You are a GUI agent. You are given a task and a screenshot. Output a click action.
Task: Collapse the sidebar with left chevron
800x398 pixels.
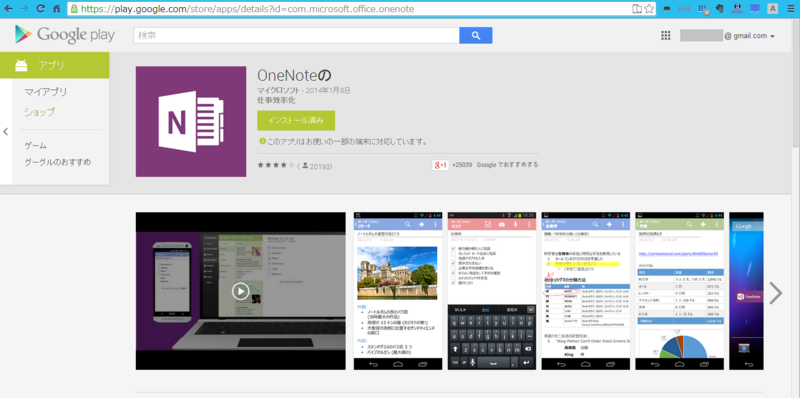tap(6, 132)
